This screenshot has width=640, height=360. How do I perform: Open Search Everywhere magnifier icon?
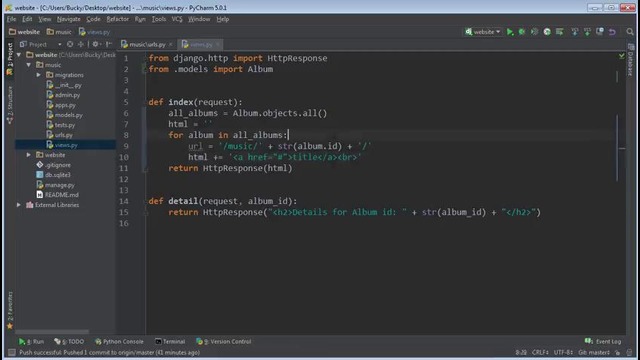[630, 32]
